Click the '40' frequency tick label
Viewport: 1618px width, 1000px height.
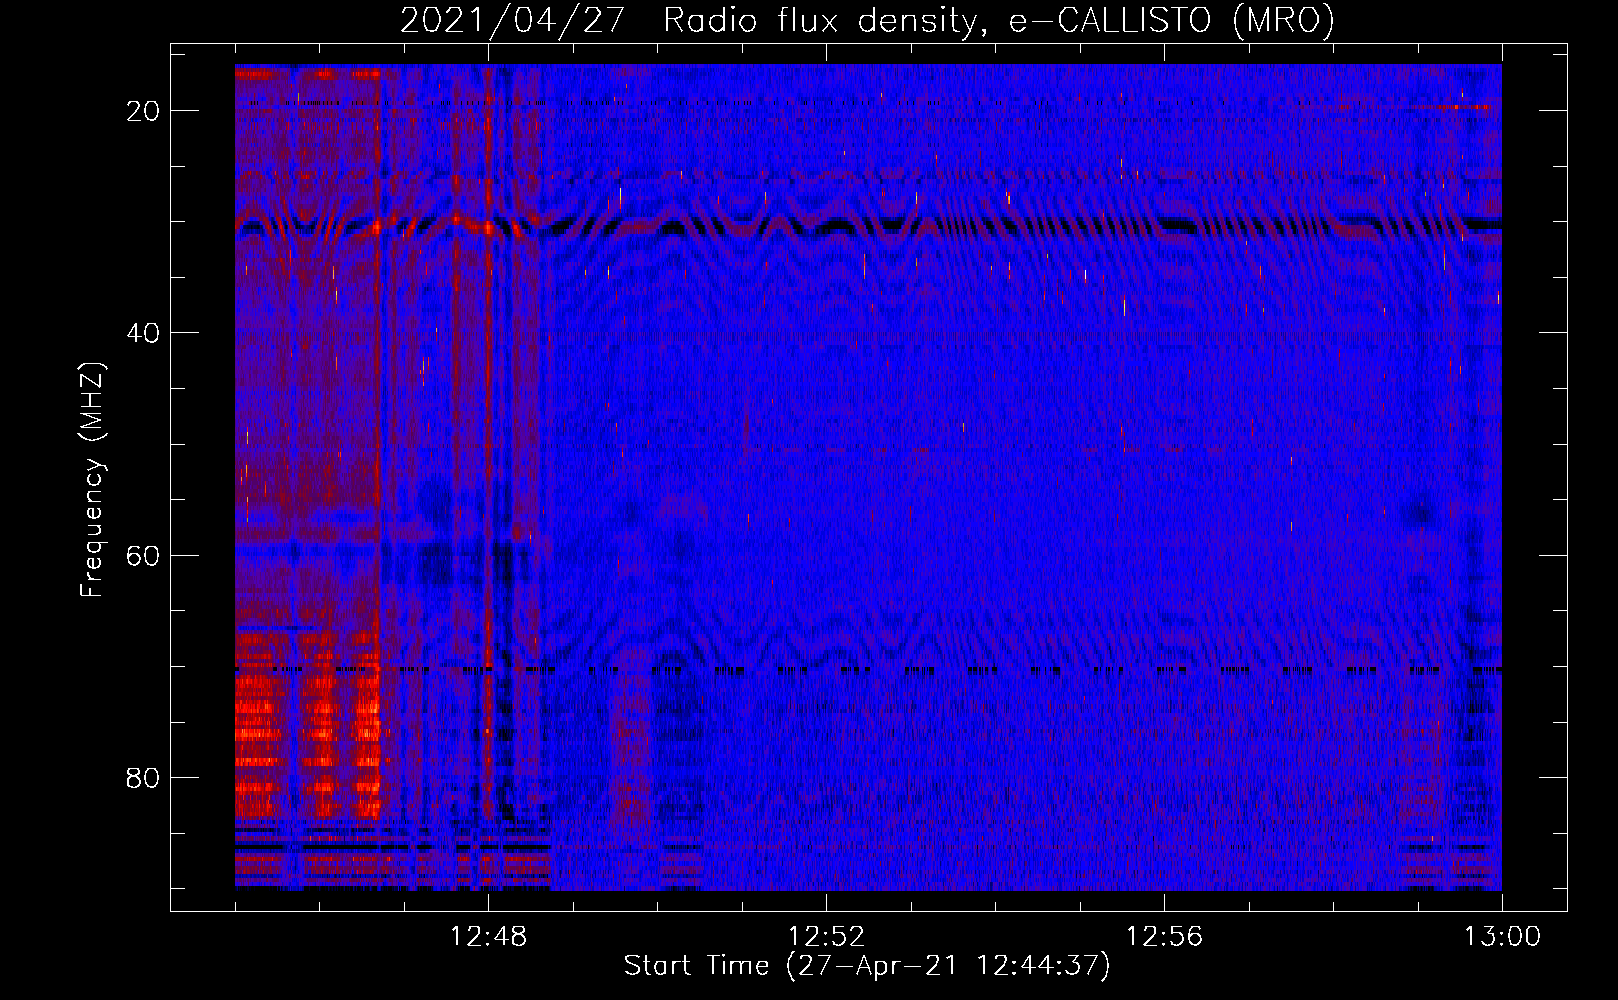tap(144, 333)
